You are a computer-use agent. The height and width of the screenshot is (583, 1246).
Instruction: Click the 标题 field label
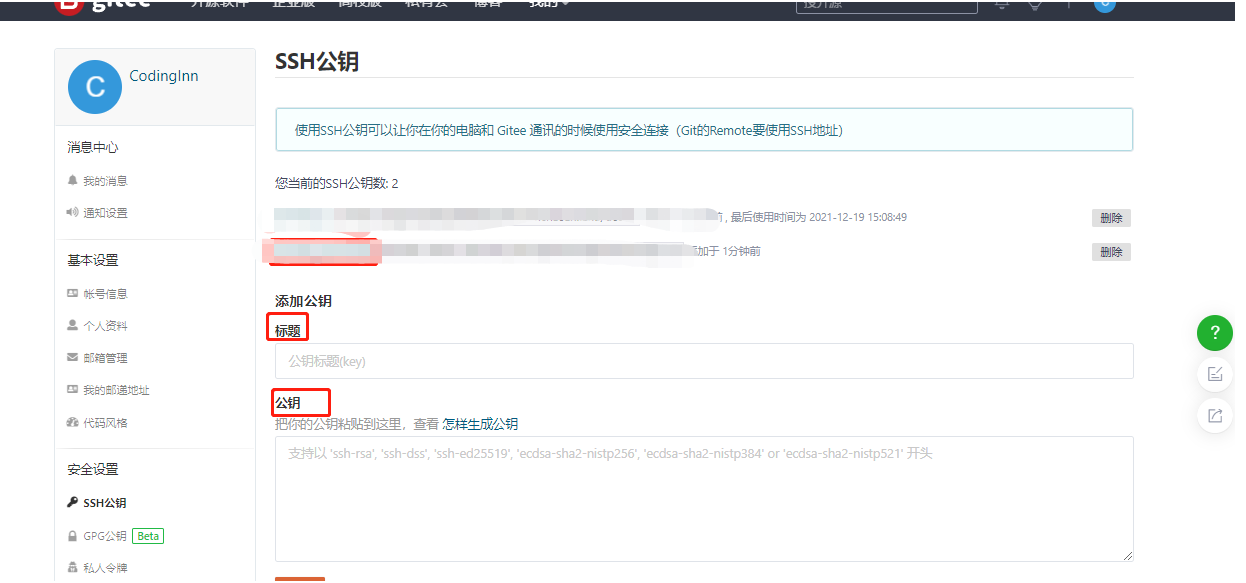pyautogui.click(x=288, y=329)
